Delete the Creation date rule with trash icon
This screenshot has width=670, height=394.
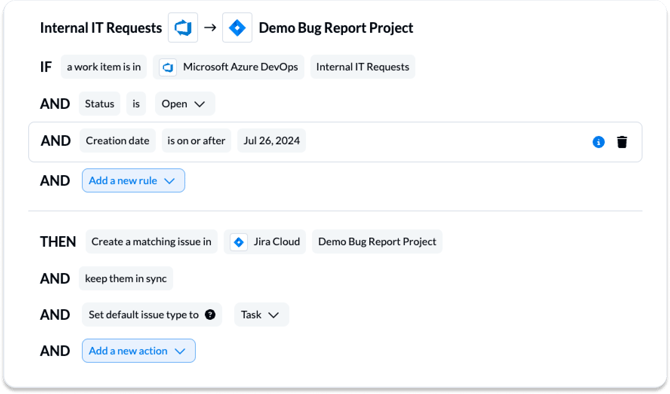tap(622, 142)
